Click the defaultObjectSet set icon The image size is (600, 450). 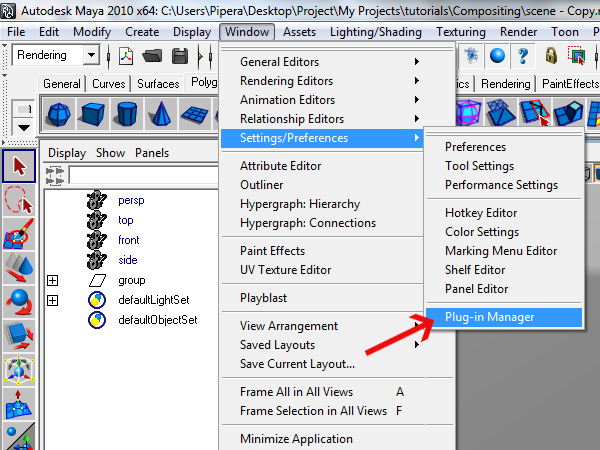[97, 320]
